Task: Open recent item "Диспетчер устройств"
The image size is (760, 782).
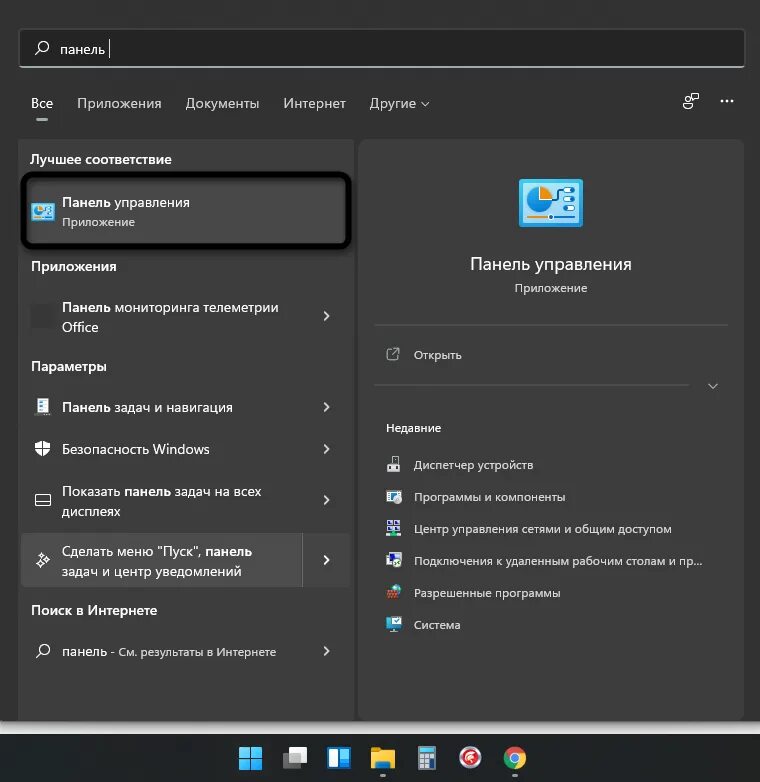Action: click(473, 465)
